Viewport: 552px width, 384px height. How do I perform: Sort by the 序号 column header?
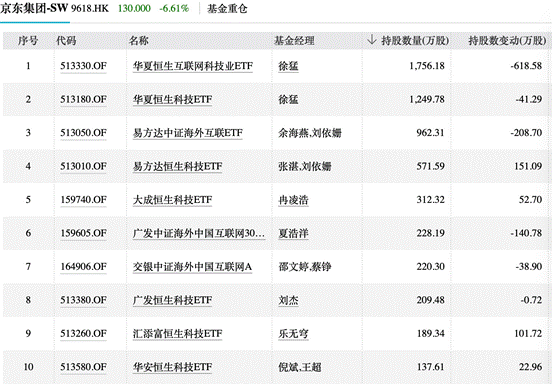[28, 41]
